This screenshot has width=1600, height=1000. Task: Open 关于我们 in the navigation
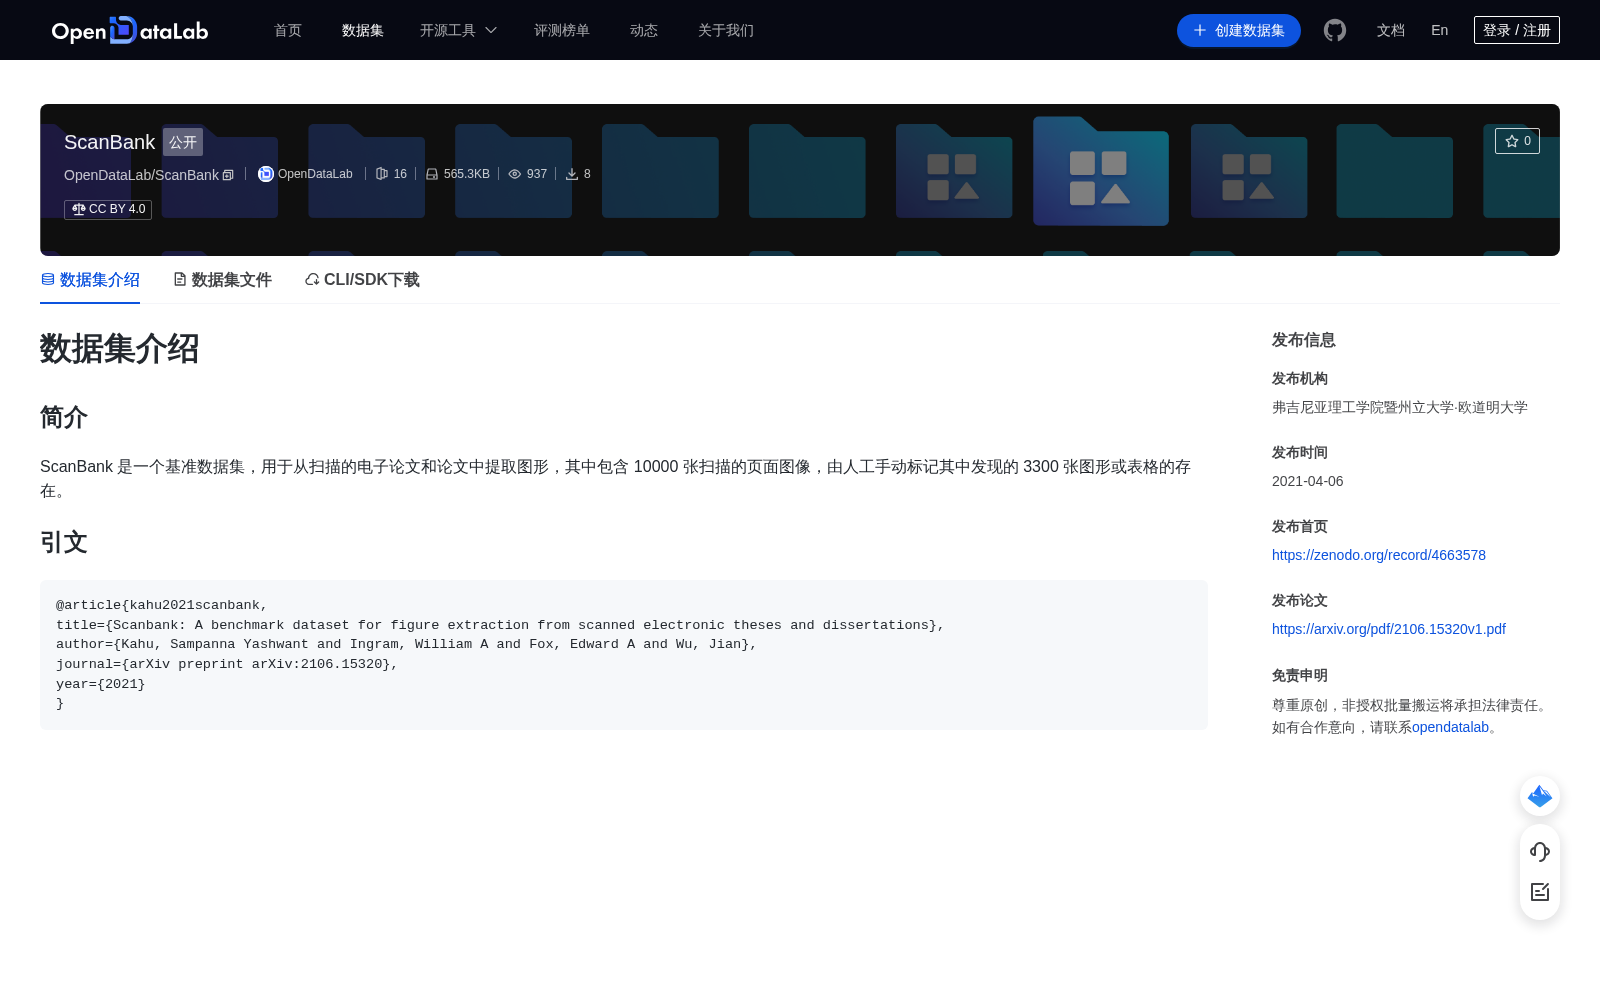[726, 30]
